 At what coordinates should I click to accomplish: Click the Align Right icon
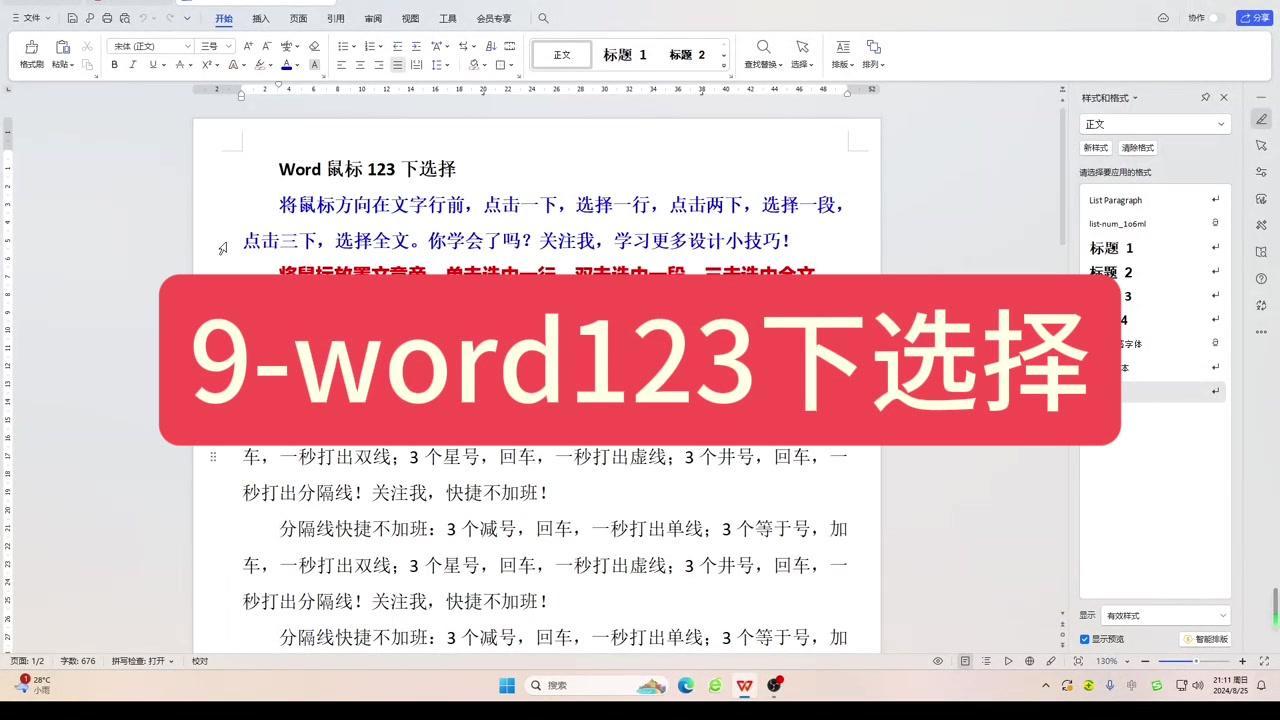379,65
